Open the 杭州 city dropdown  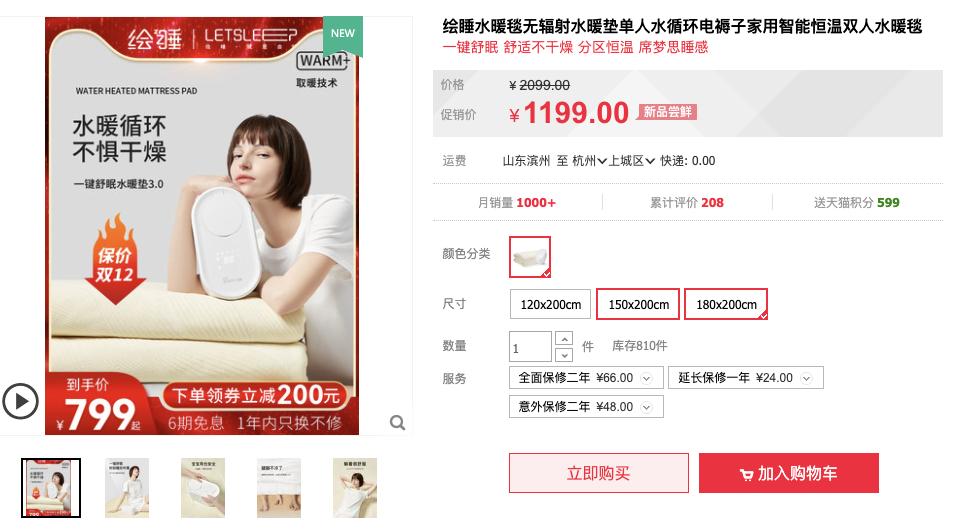[x=589, y=161]
